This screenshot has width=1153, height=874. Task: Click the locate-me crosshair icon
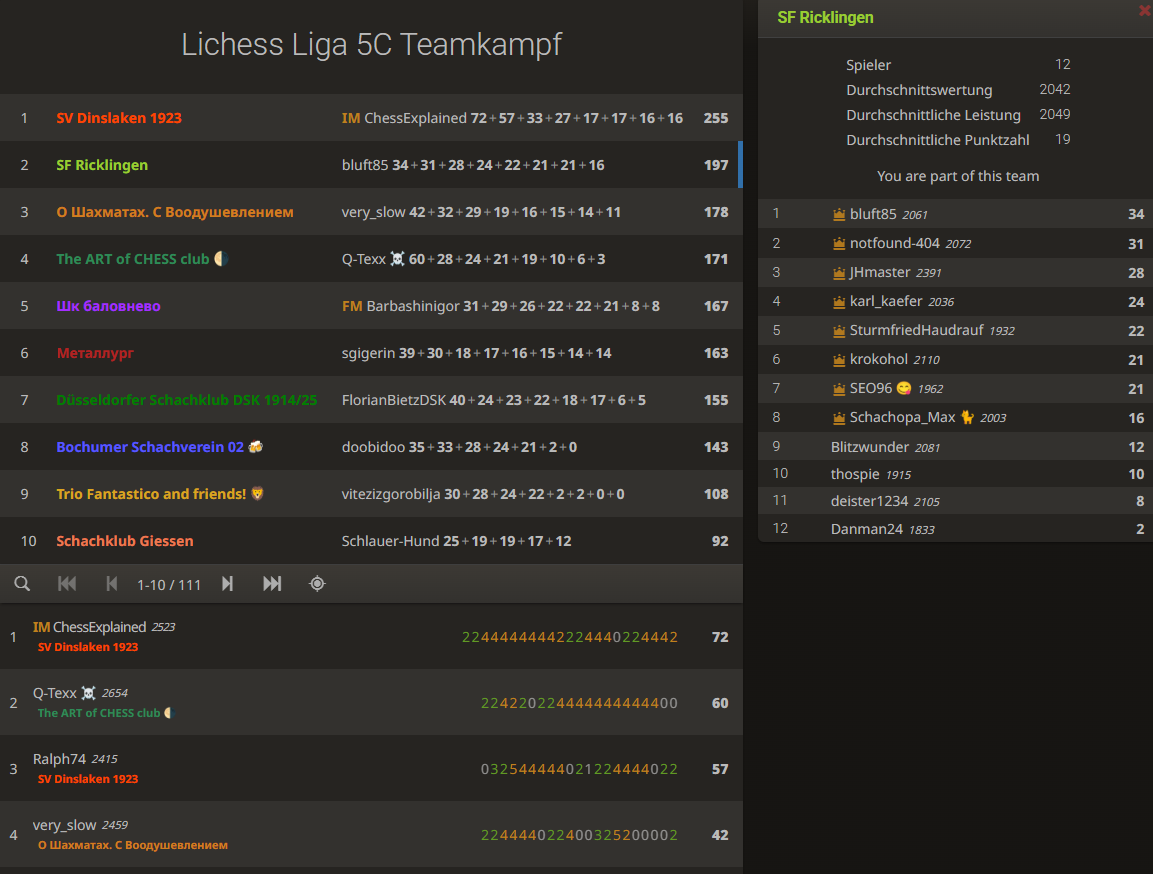(317, 584)
